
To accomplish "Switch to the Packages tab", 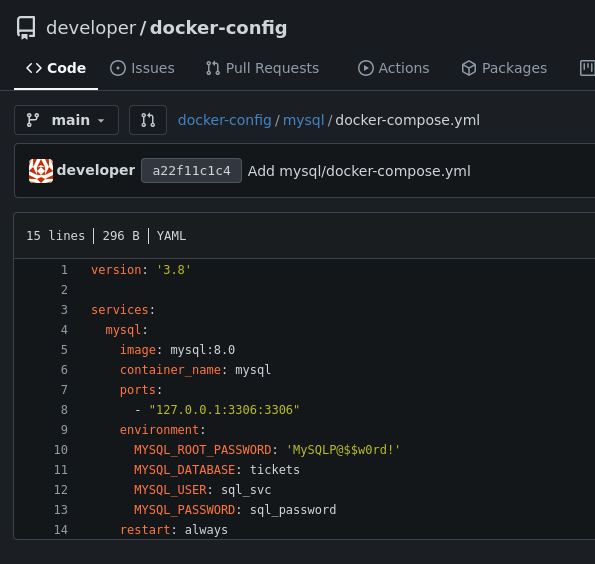I will click(504, 68).
